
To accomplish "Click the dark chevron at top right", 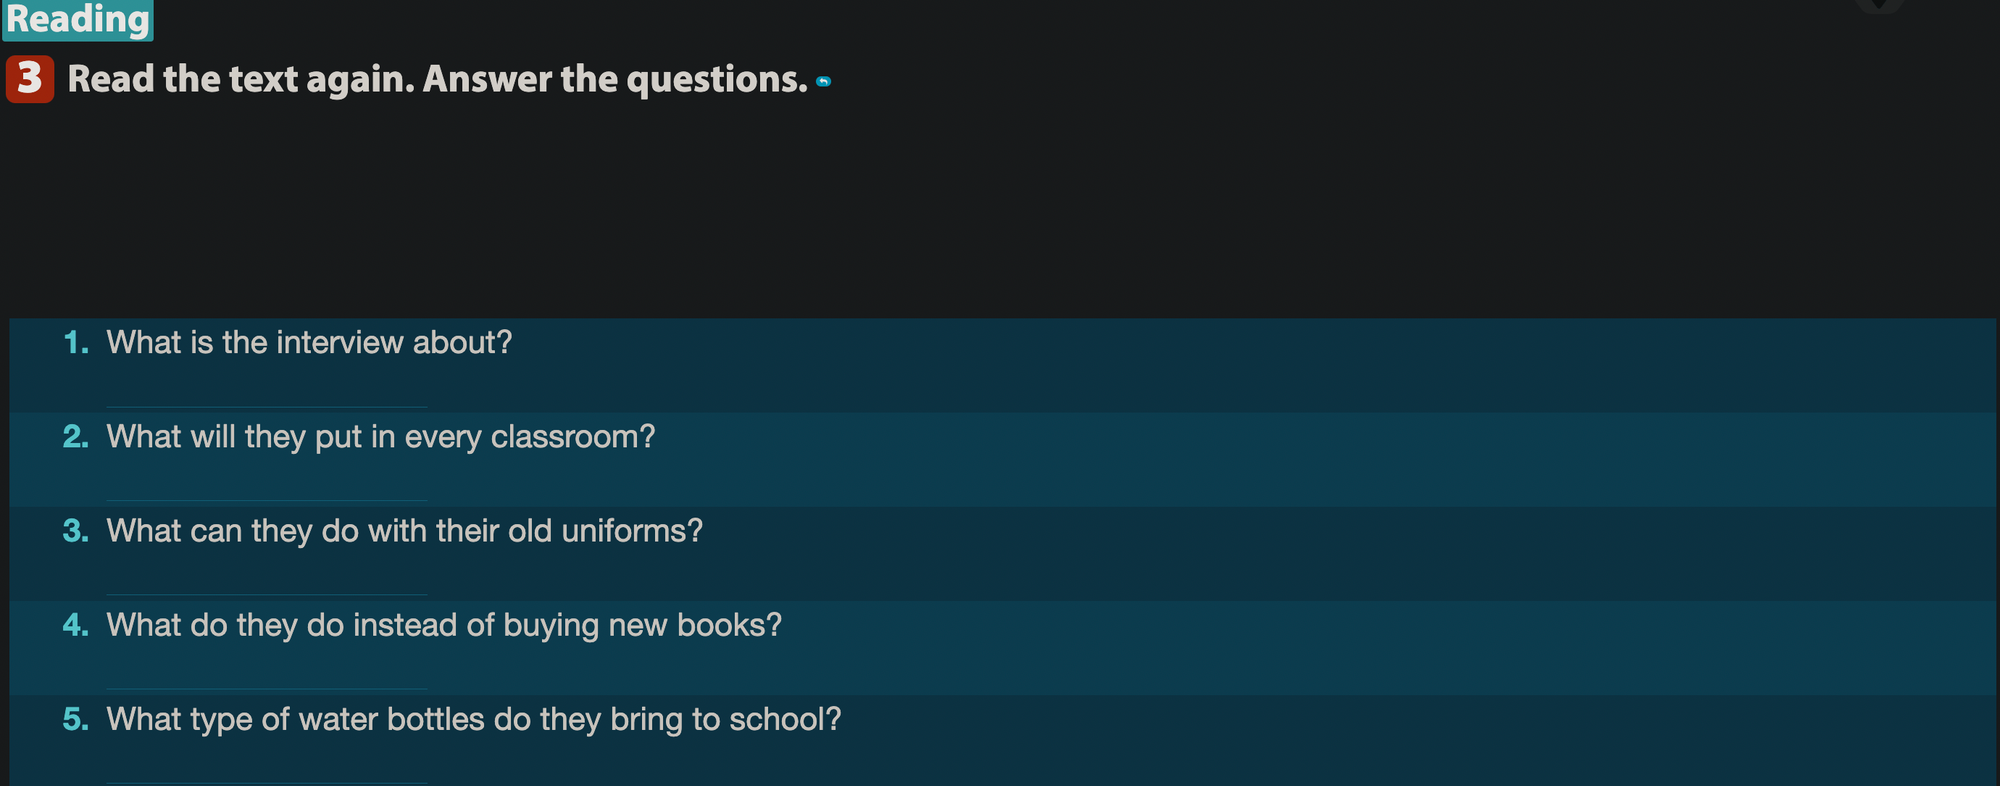I will coord(1878,6).
